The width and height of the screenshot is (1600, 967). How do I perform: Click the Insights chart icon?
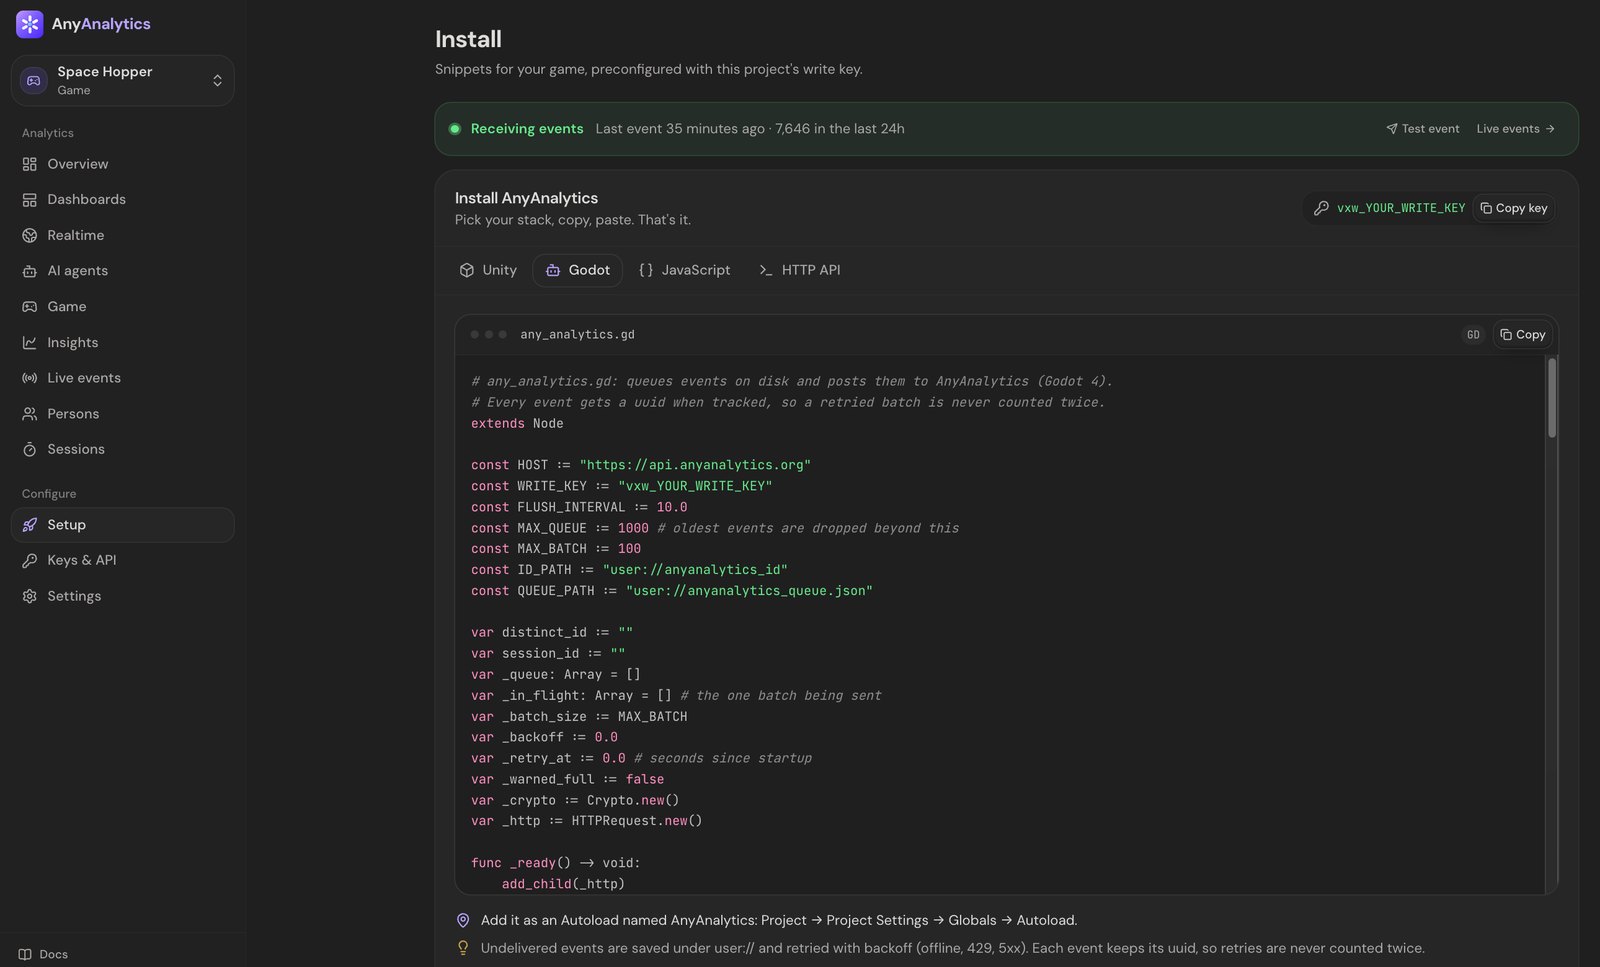(30, 342)
